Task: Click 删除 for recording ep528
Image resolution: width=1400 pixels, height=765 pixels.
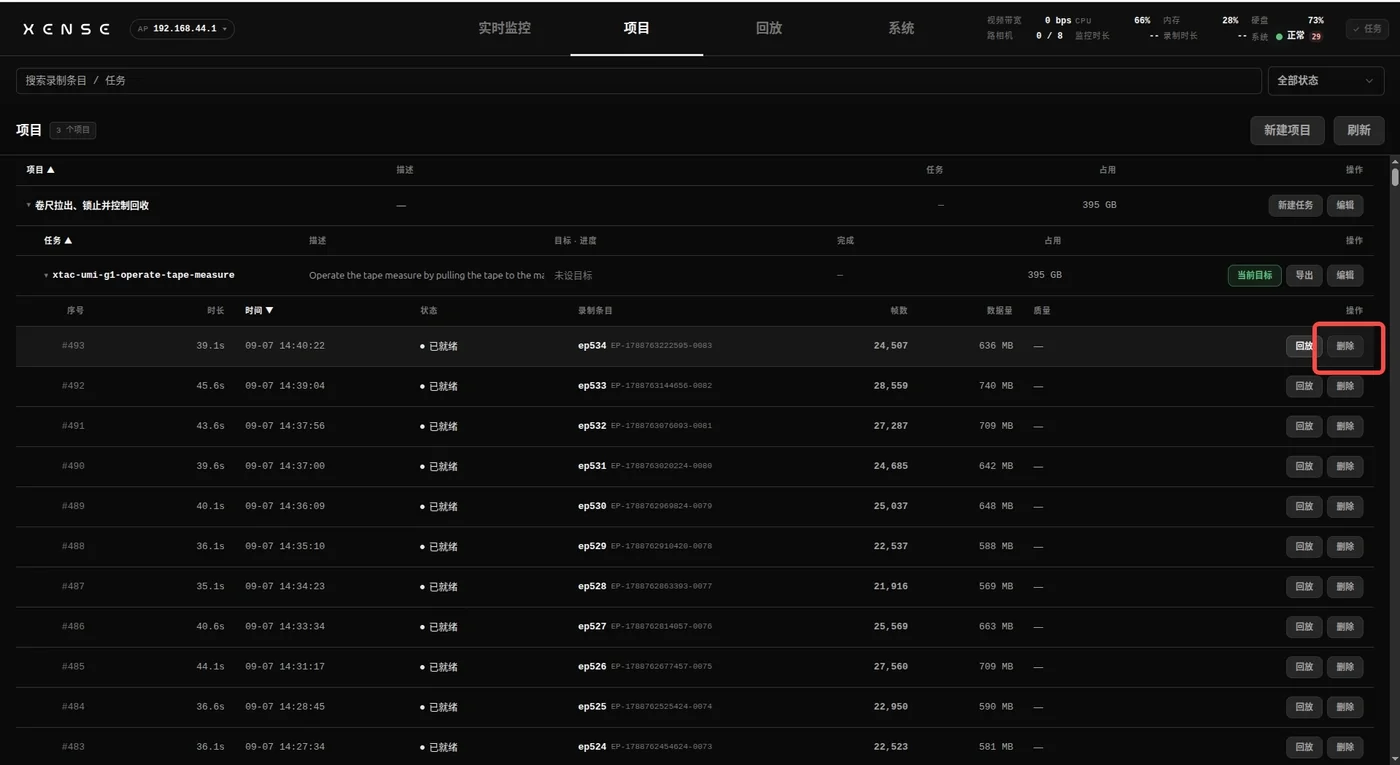Action: [x=1345, y=586]
